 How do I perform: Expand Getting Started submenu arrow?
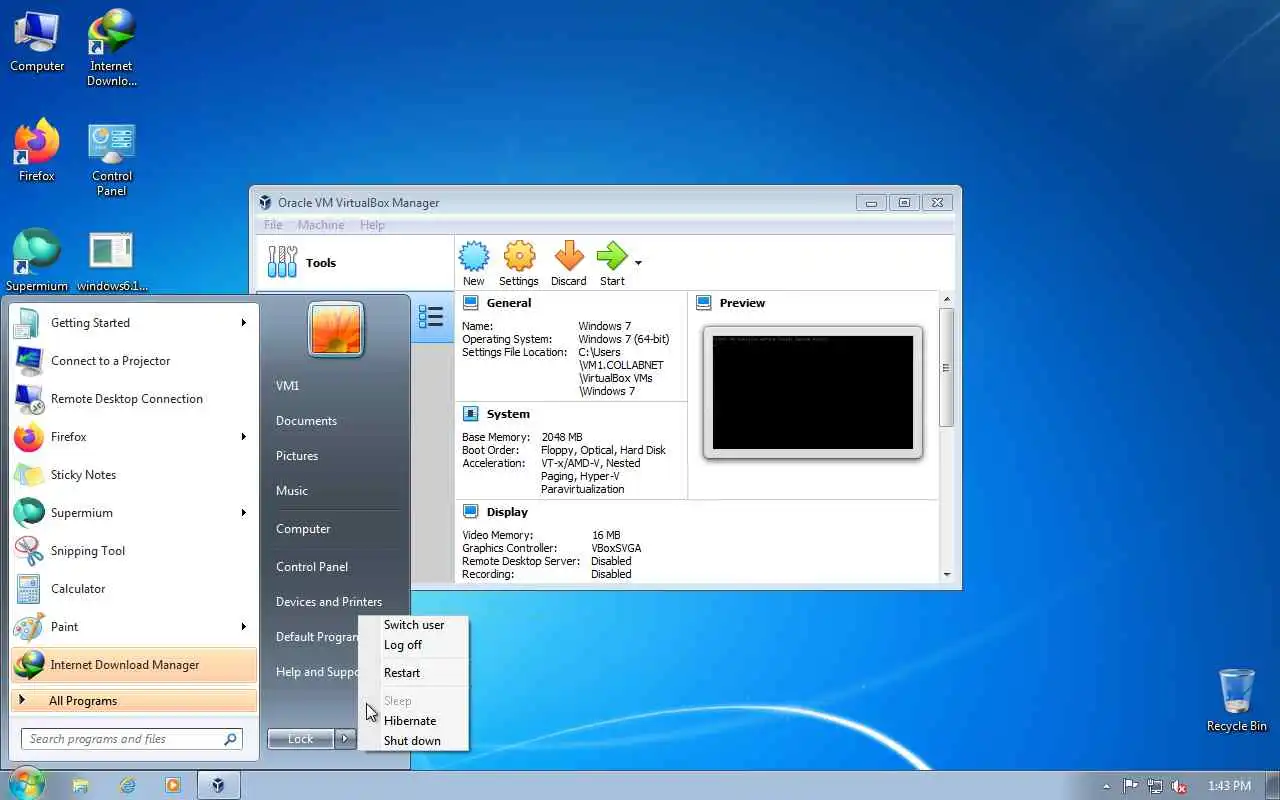tap(243, 322)
